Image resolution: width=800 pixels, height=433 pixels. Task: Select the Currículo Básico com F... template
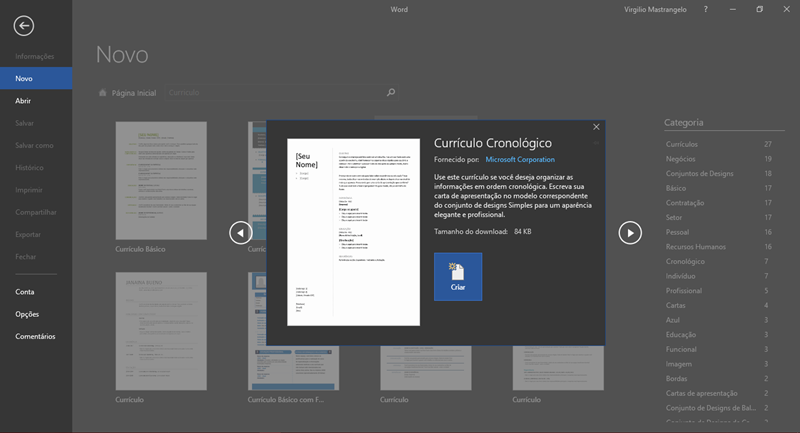pos(286,400)
